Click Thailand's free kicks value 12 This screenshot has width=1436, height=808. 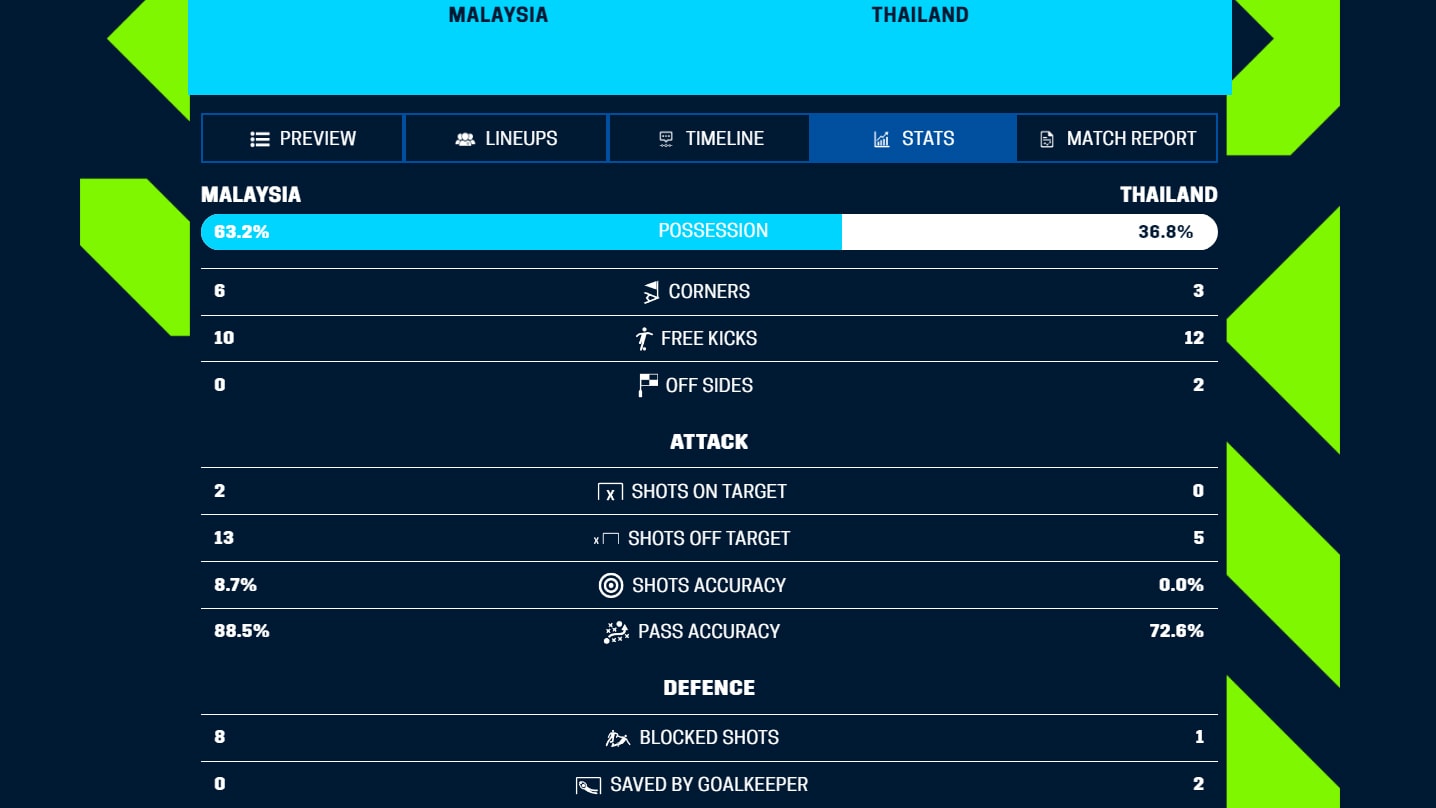(1194, 338)
